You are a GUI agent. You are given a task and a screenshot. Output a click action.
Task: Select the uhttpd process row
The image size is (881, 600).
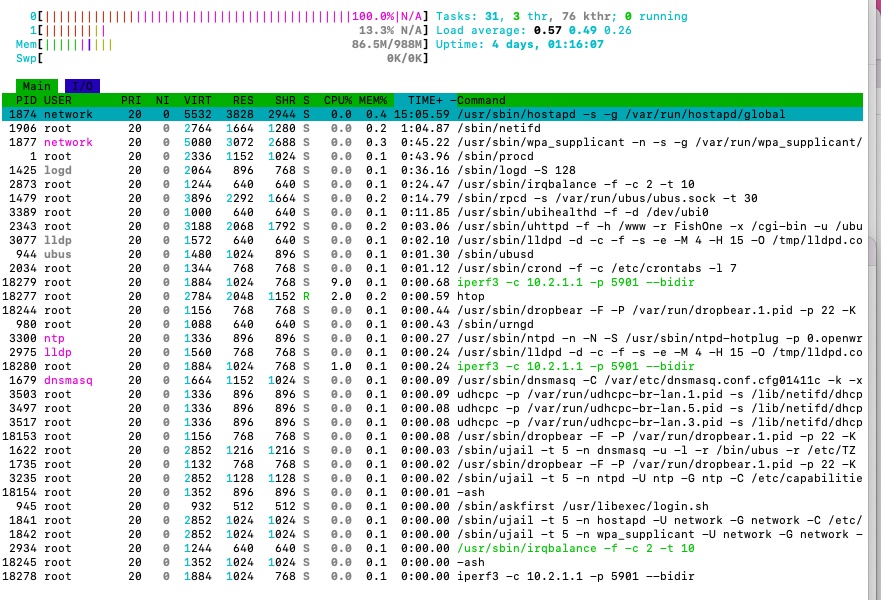pos(432,226)
